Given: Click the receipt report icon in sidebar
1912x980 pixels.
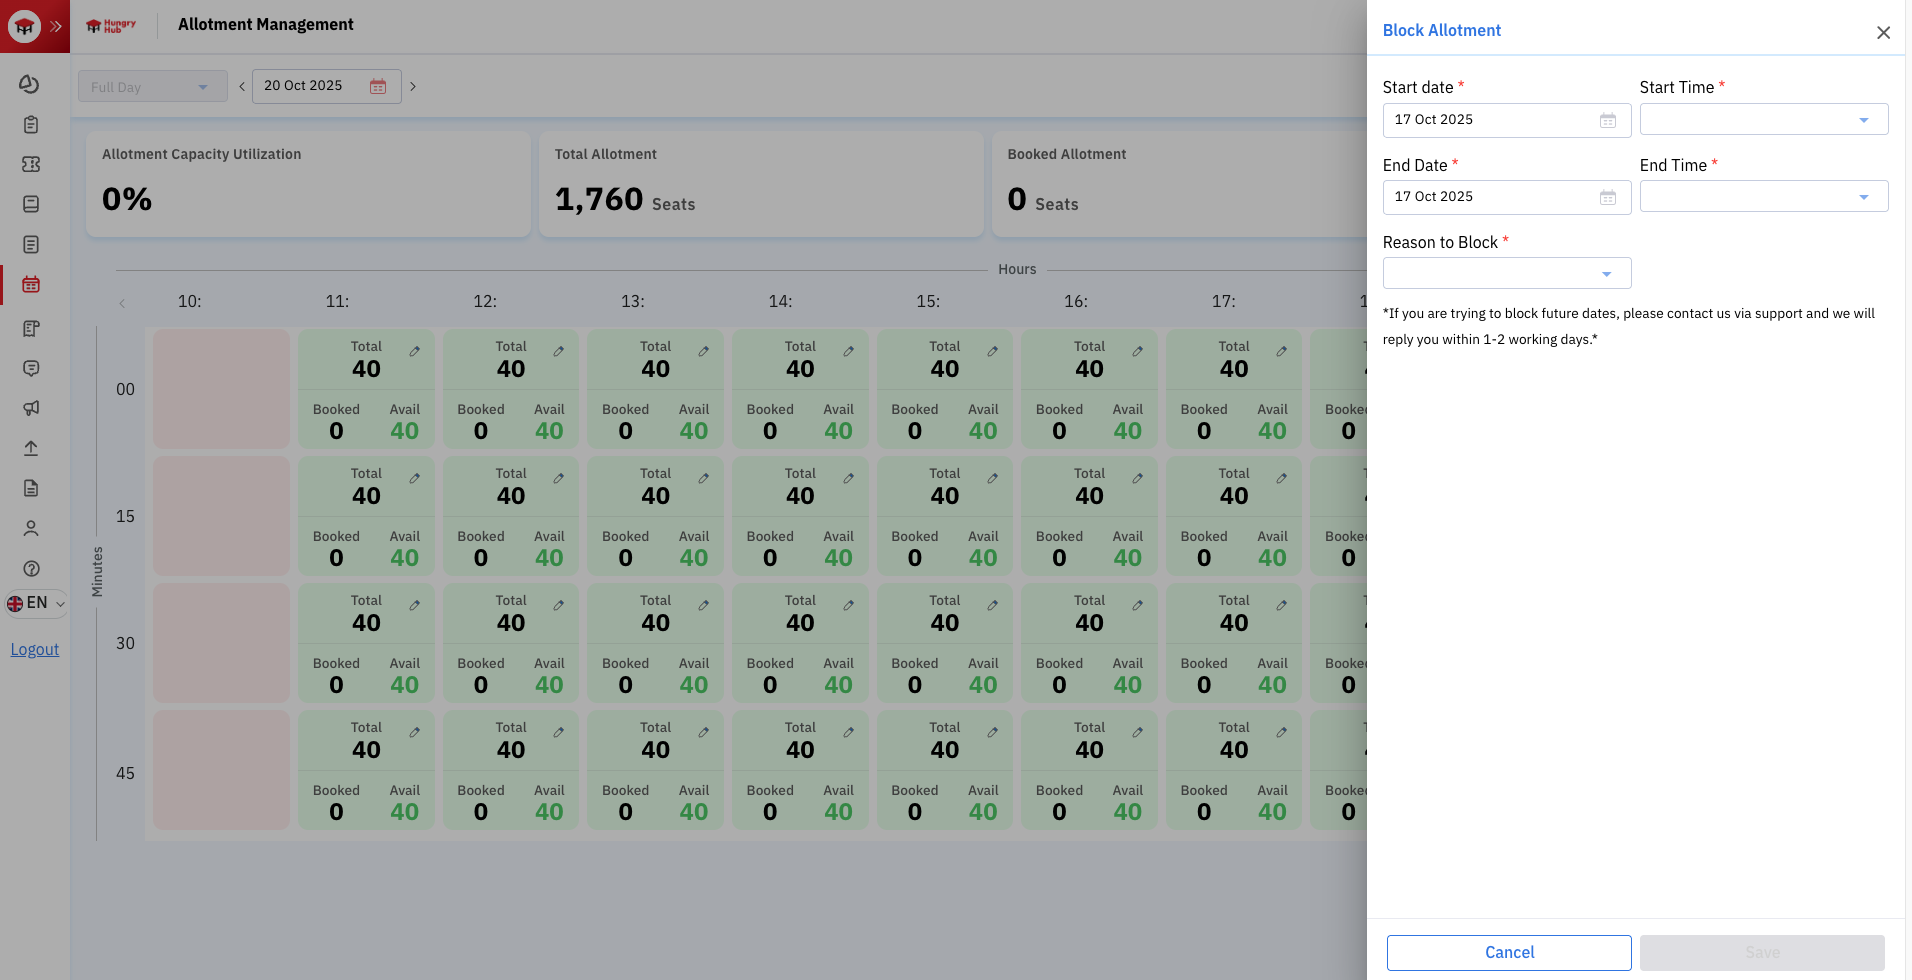Looking at the screenshot, I should click(31, 328).
